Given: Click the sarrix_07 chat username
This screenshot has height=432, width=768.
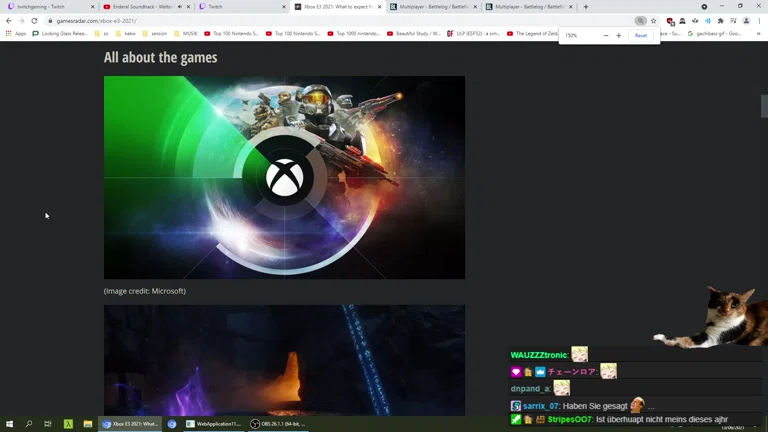Looking at the screenshot, I should tap(541, 406).
